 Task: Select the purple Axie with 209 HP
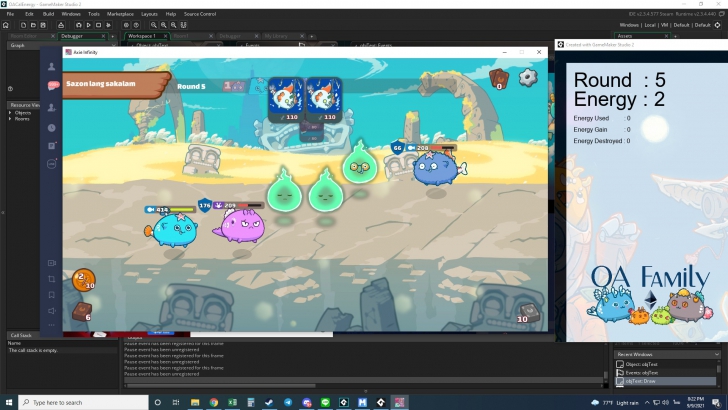click(x=240, y=226)
